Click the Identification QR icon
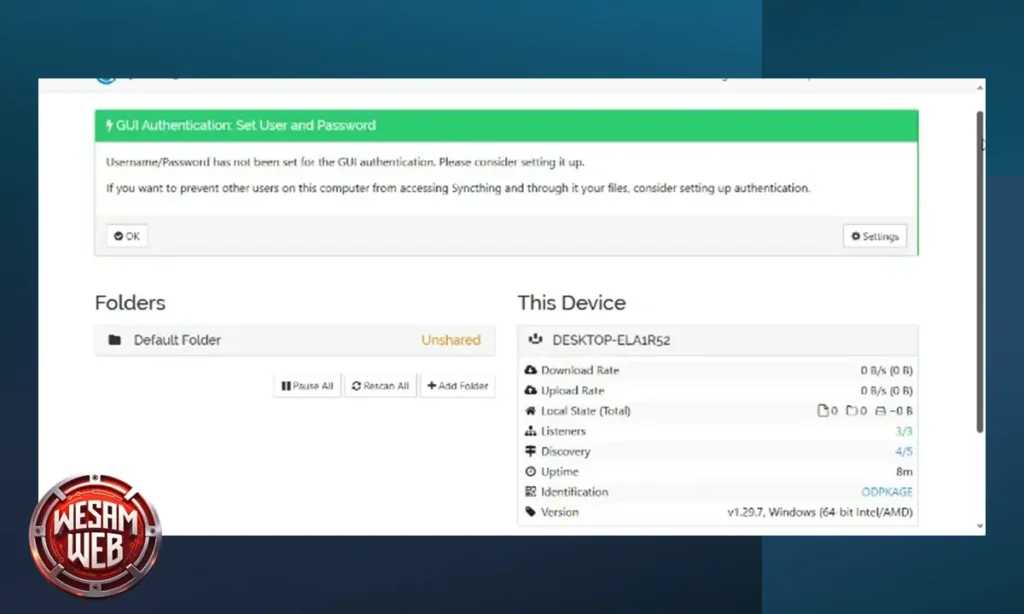Screen dimensions: 1024x614 (531, 491)
